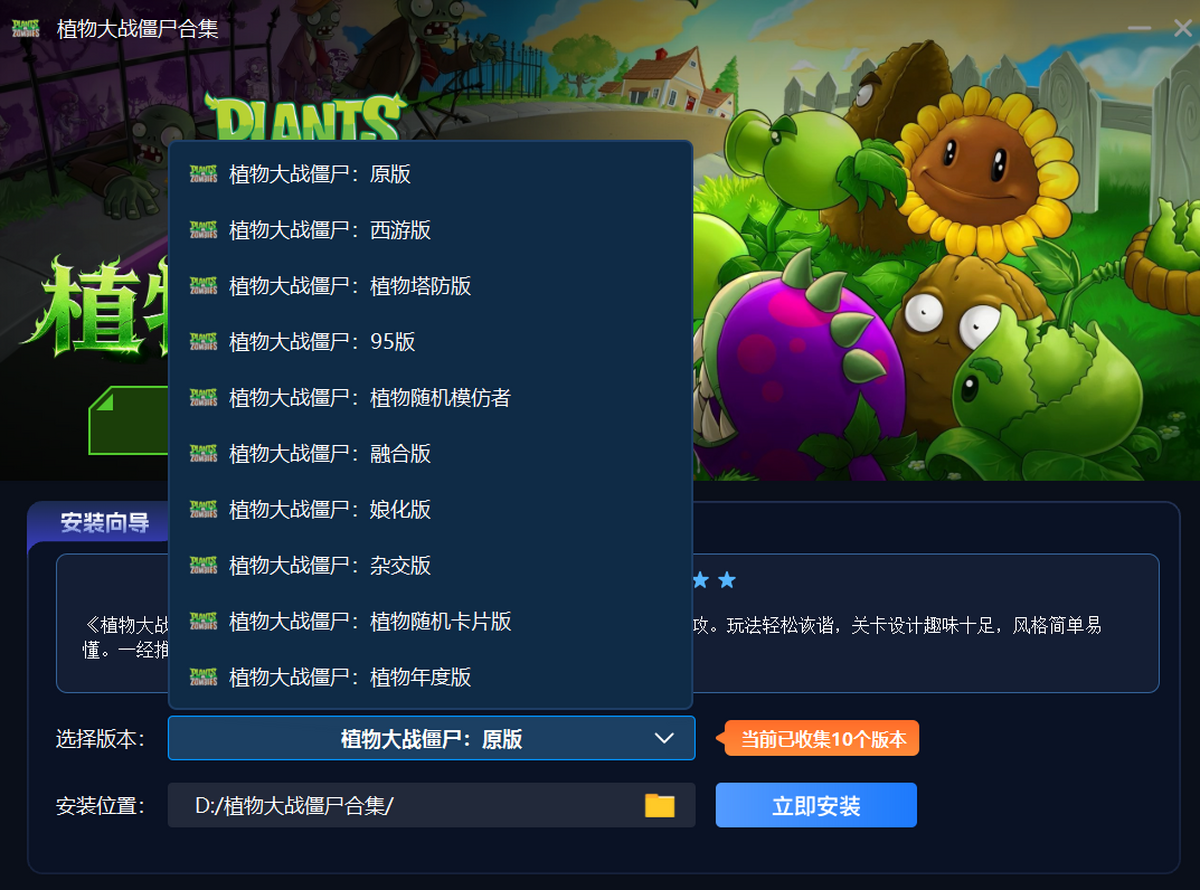The width and height of the screenshot is (1200, 890).
Task: Select the 95版 version option
Action: coord(430,342)
